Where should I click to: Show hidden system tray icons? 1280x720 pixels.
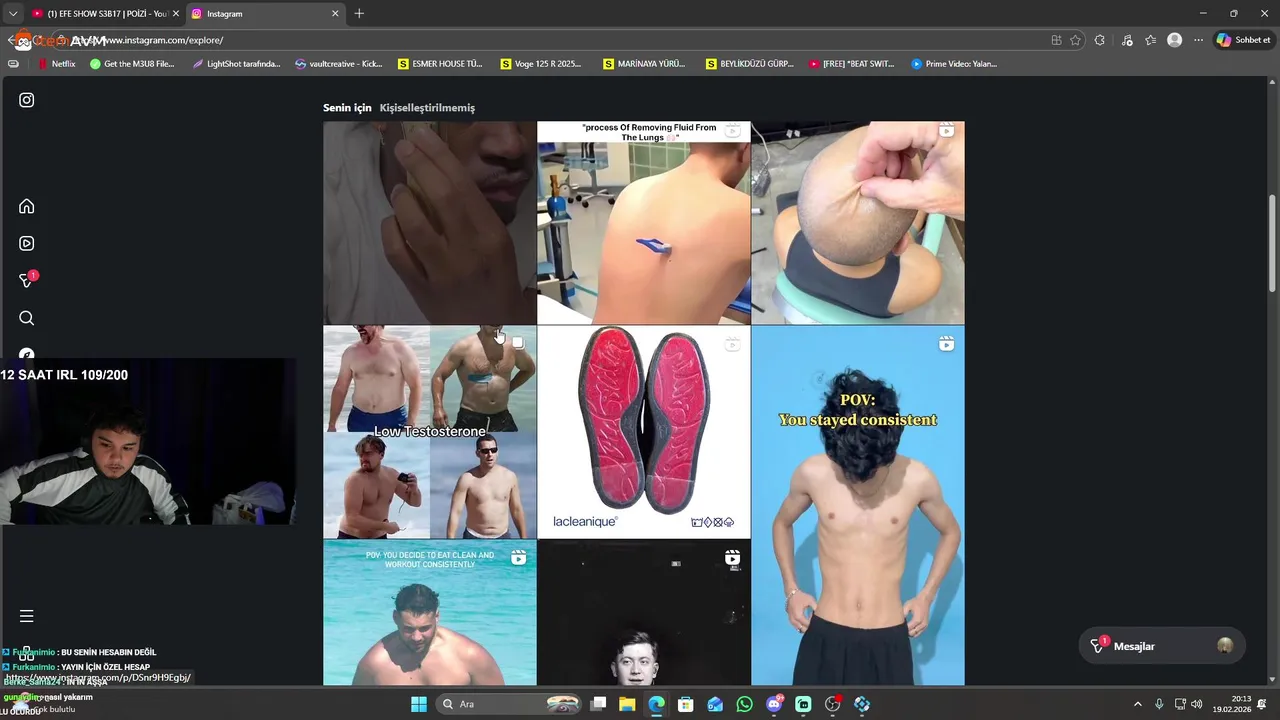point(1137,704)
